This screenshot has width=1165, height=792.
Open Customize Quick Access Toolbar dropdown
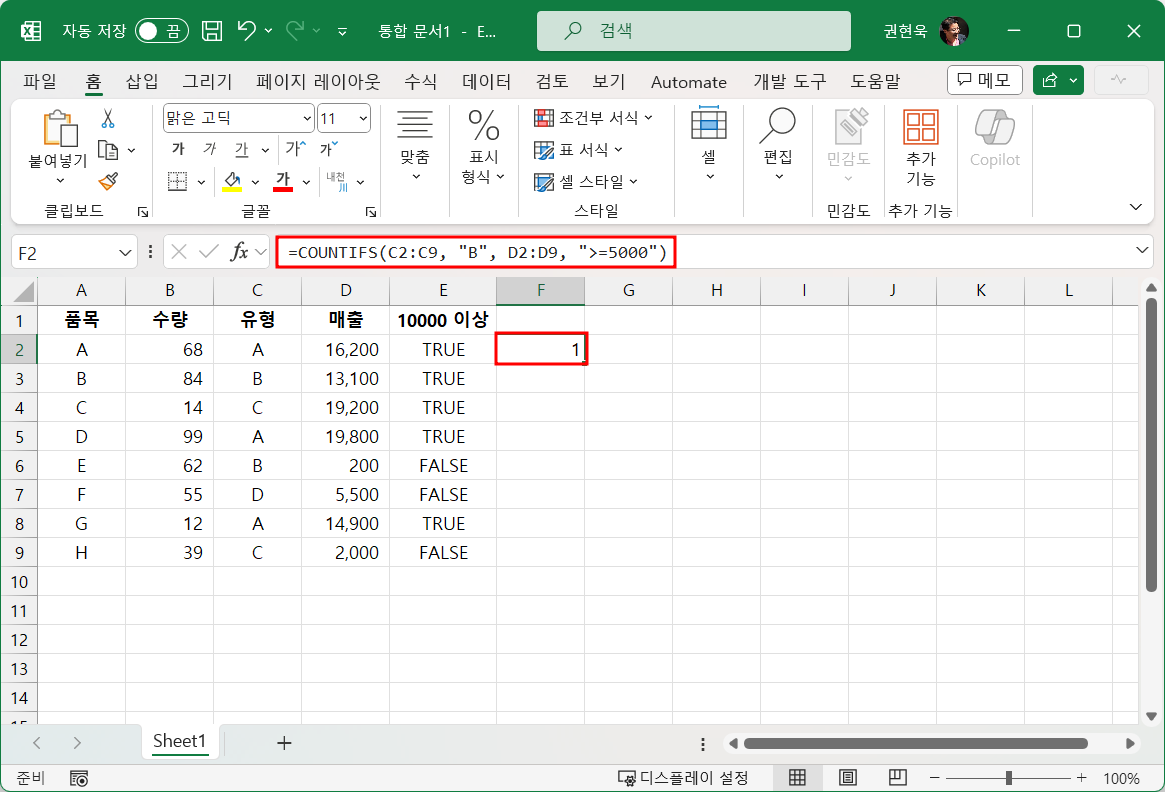[343, 31]
